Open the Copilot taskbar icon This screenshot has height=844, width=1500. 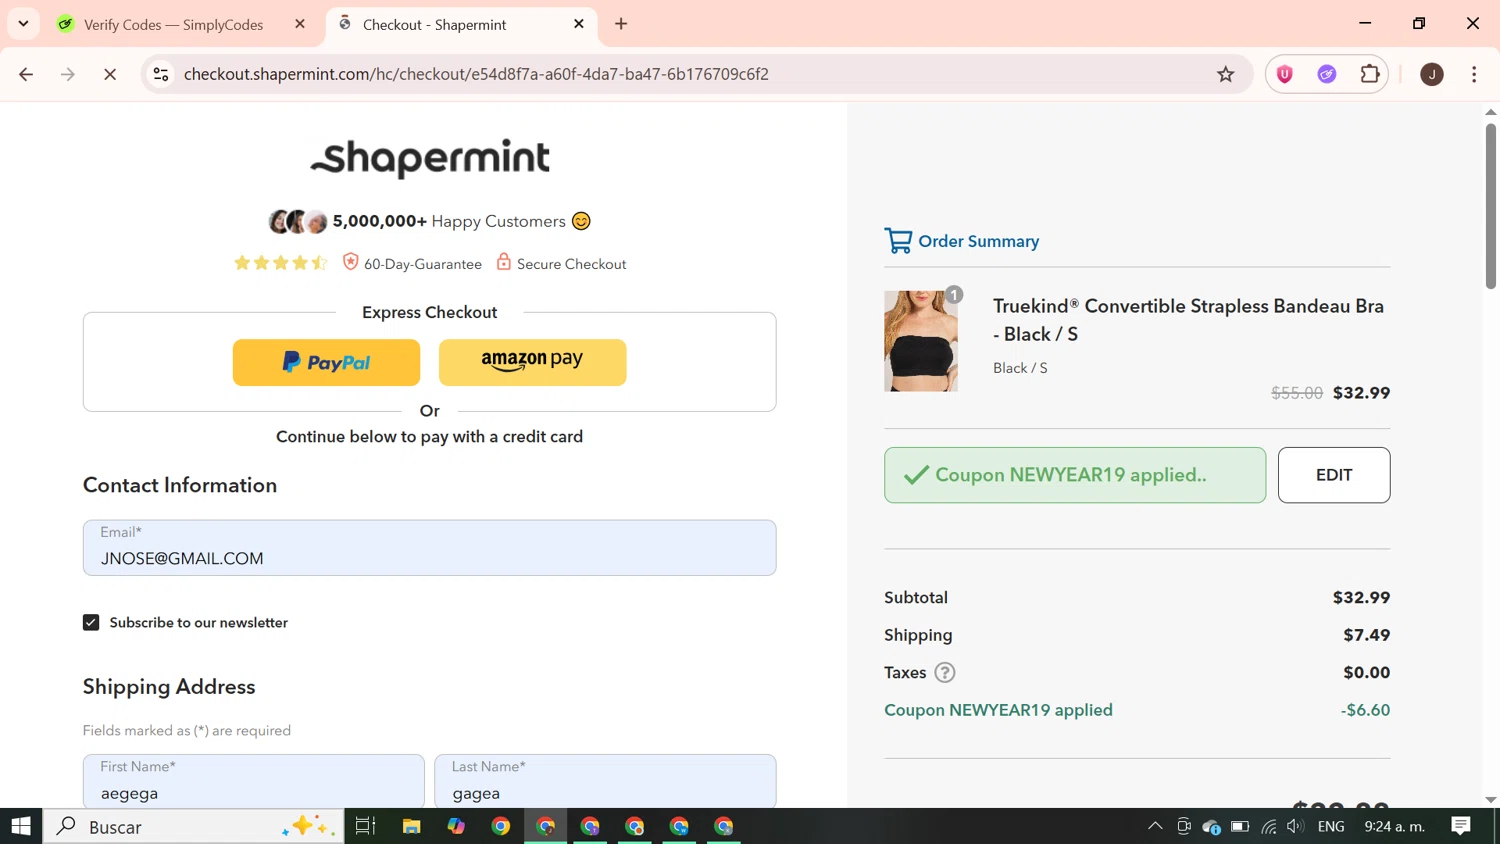456,826
